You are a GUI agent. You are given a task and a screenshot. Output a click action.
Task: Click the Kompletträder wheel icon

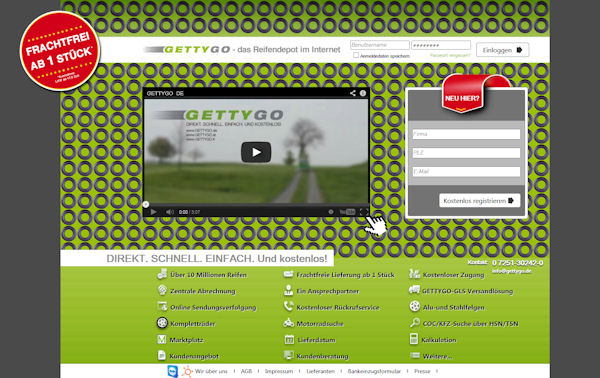[x=162, y=323]
